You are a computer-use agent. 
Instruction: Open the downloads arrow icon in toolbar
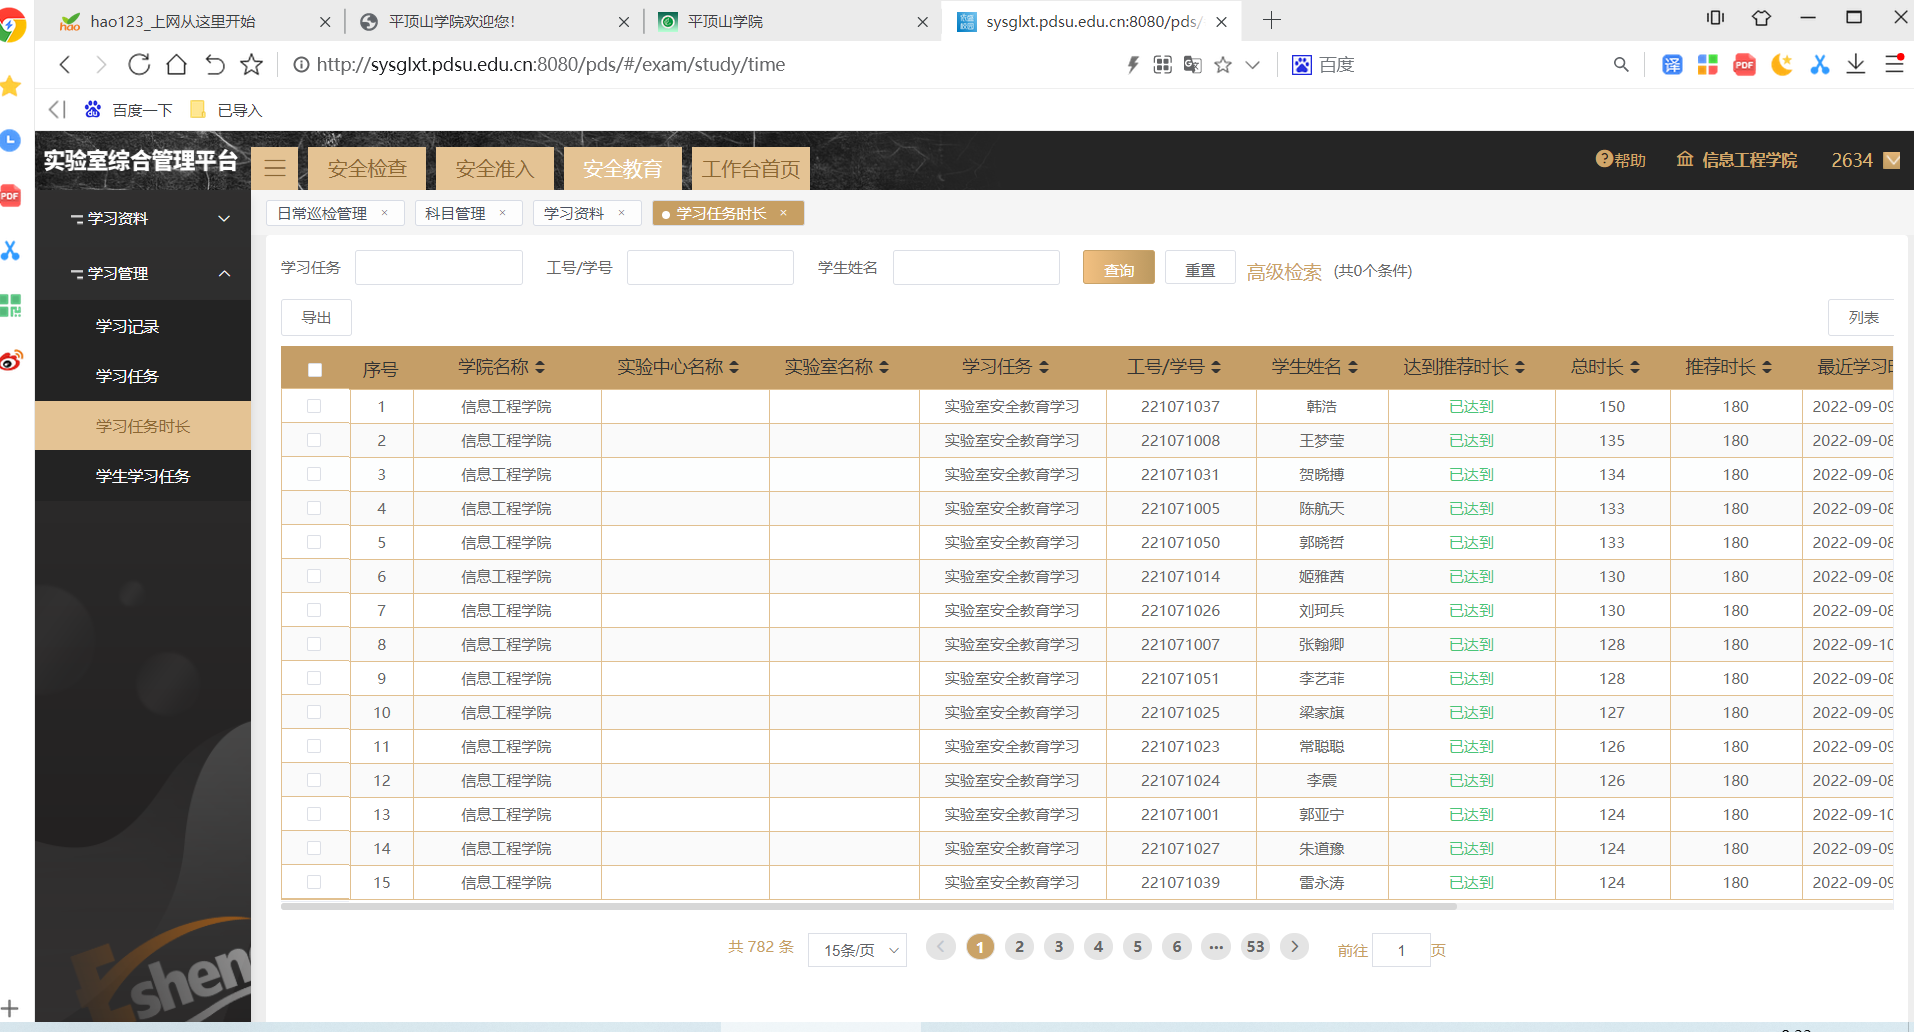click(1856, 65)
